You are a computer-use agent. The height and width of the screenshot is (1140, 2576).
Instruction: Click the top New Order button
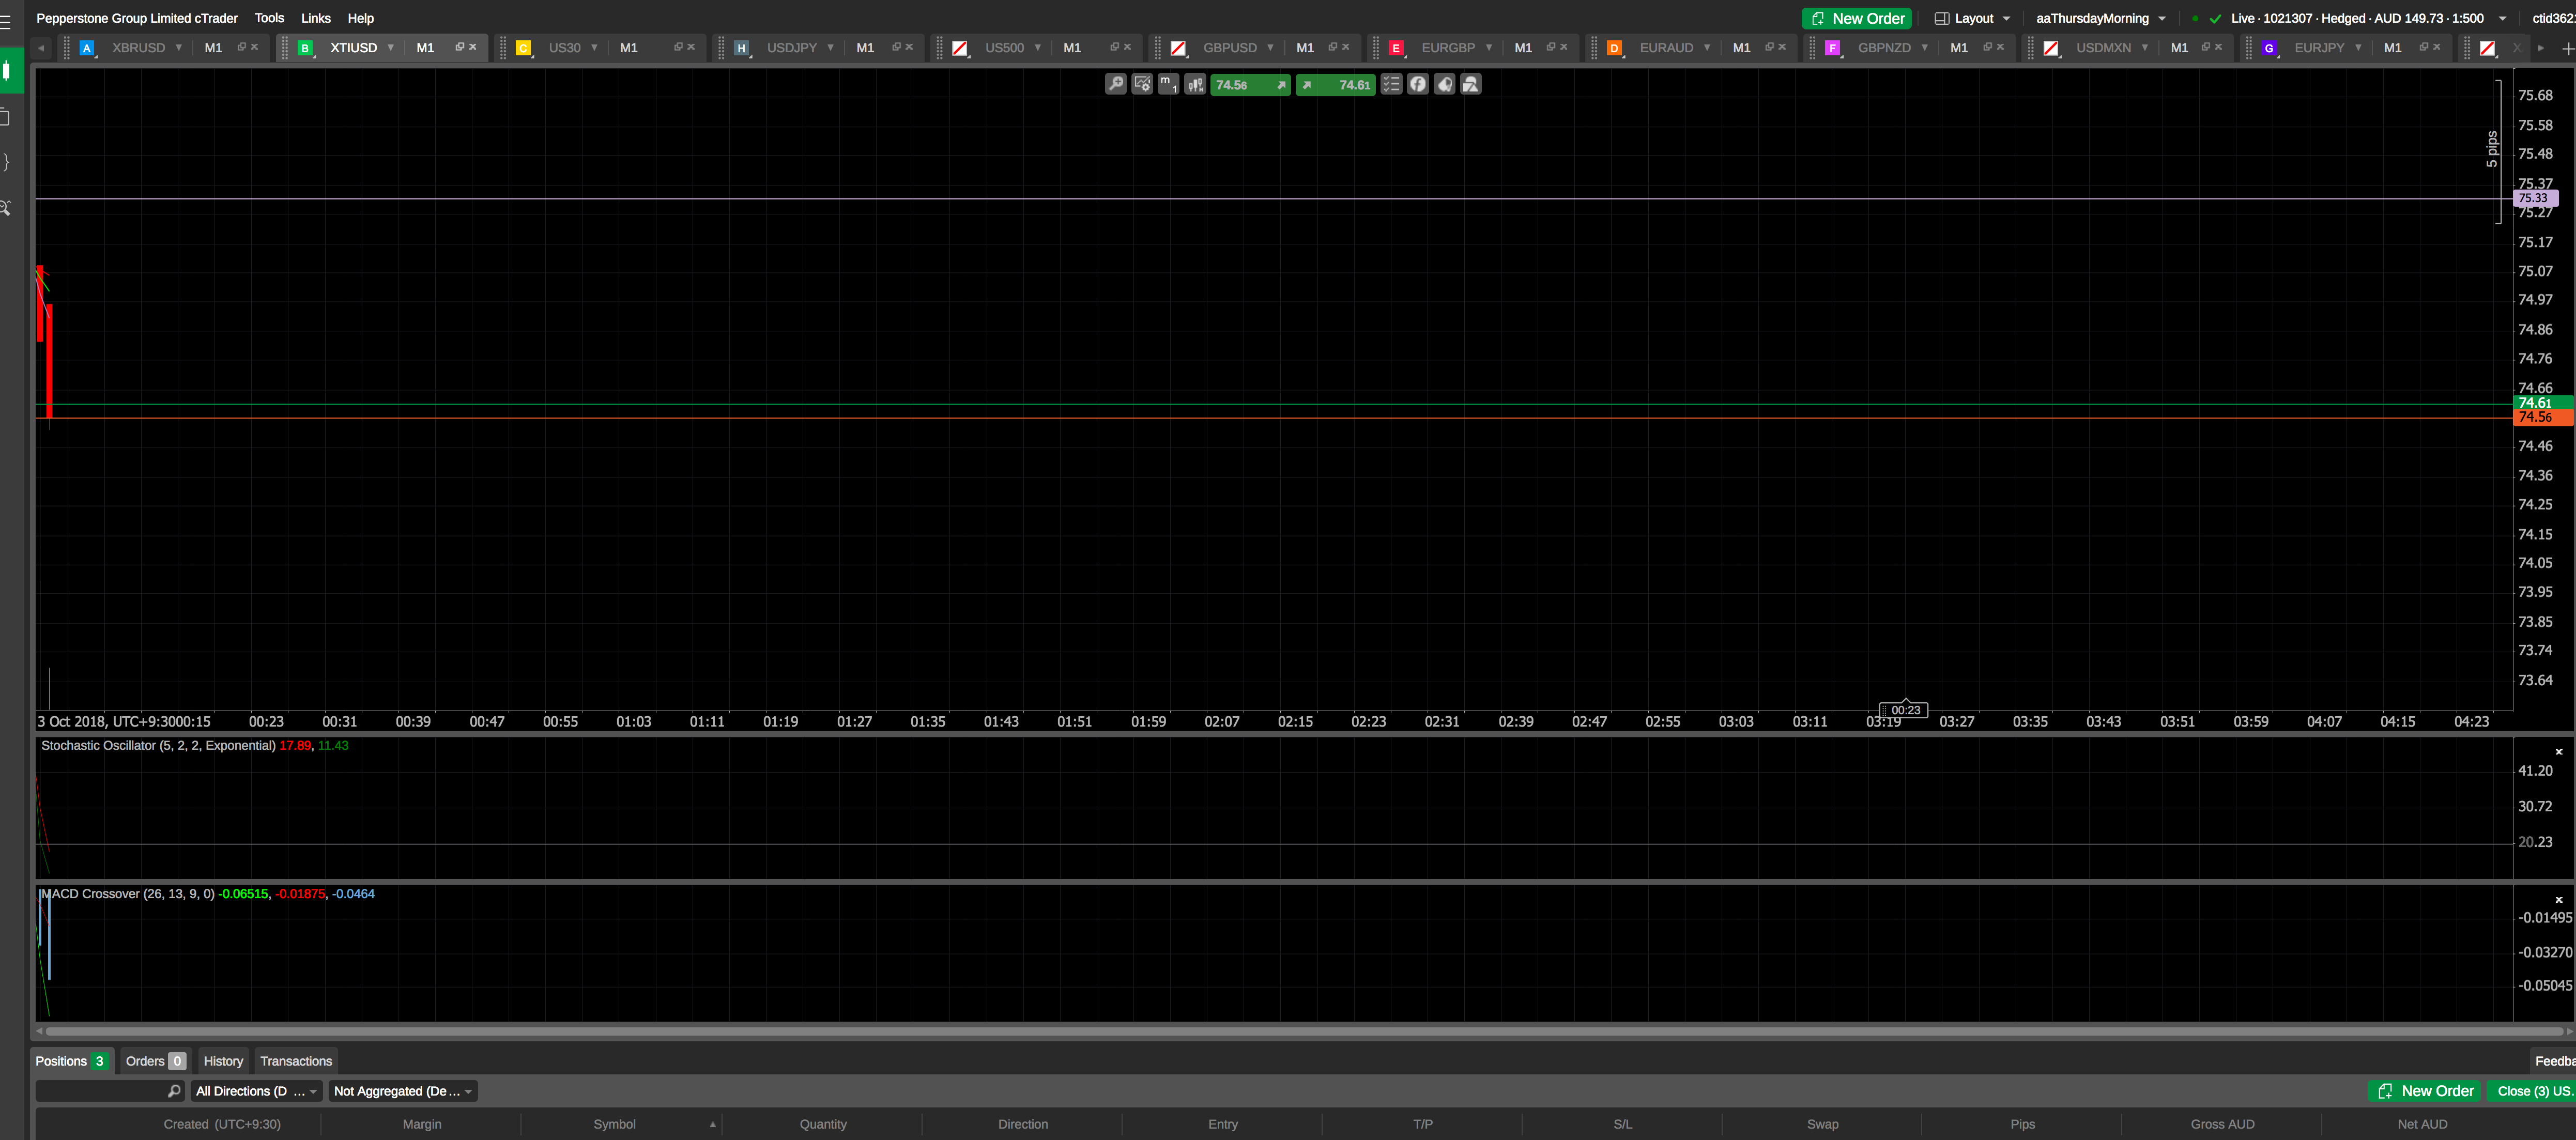pos(1856,18)
